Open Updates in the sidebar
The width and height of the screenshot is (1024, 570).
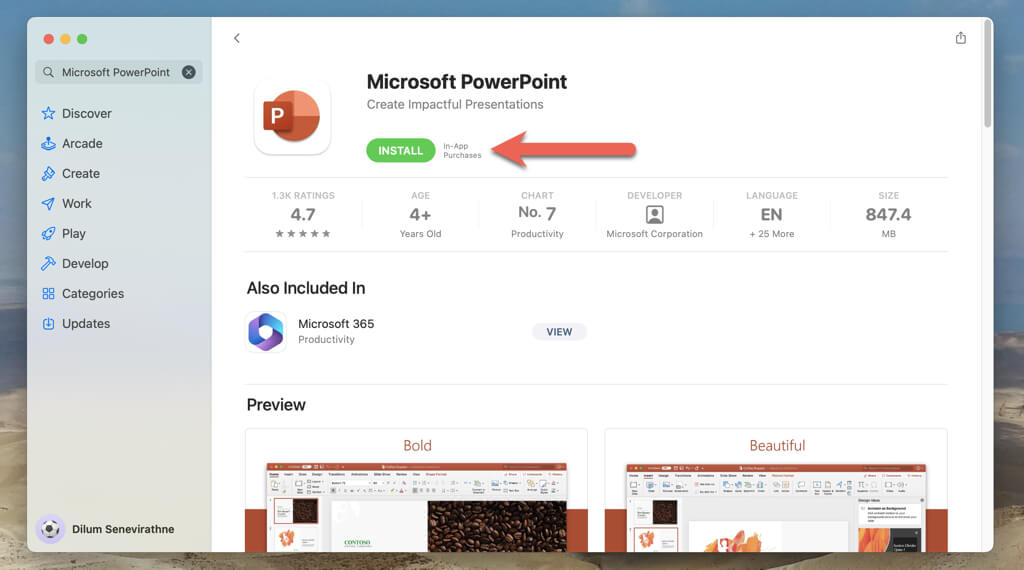pos(75,324)
